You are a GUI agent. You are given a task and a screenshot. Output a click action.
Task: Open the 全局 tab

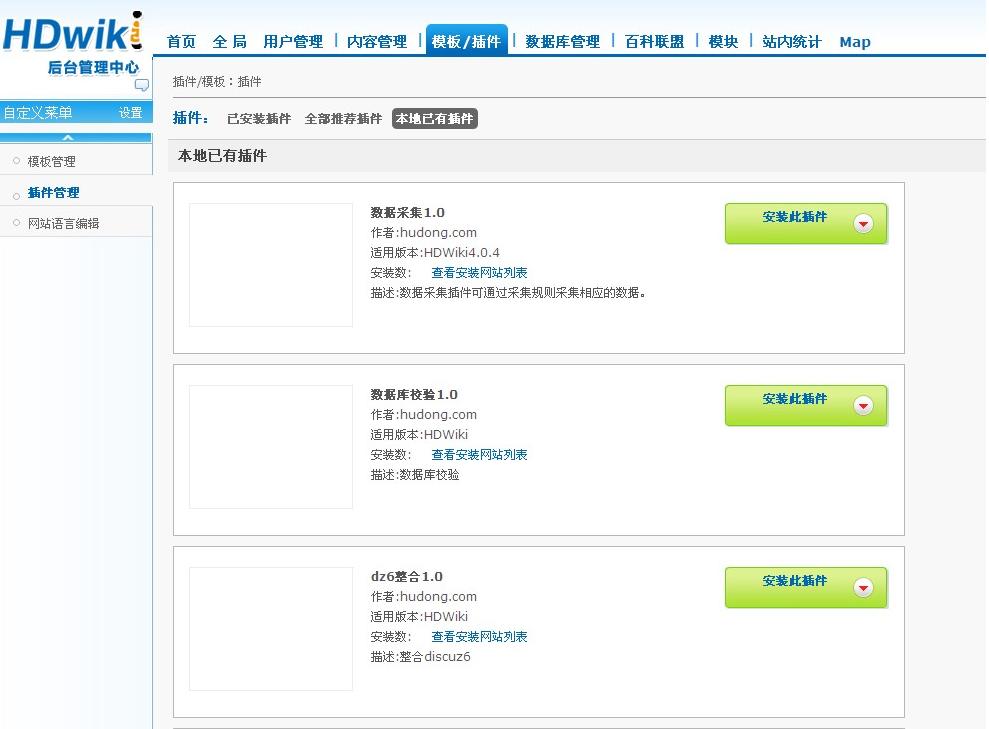tap(230, 42)
